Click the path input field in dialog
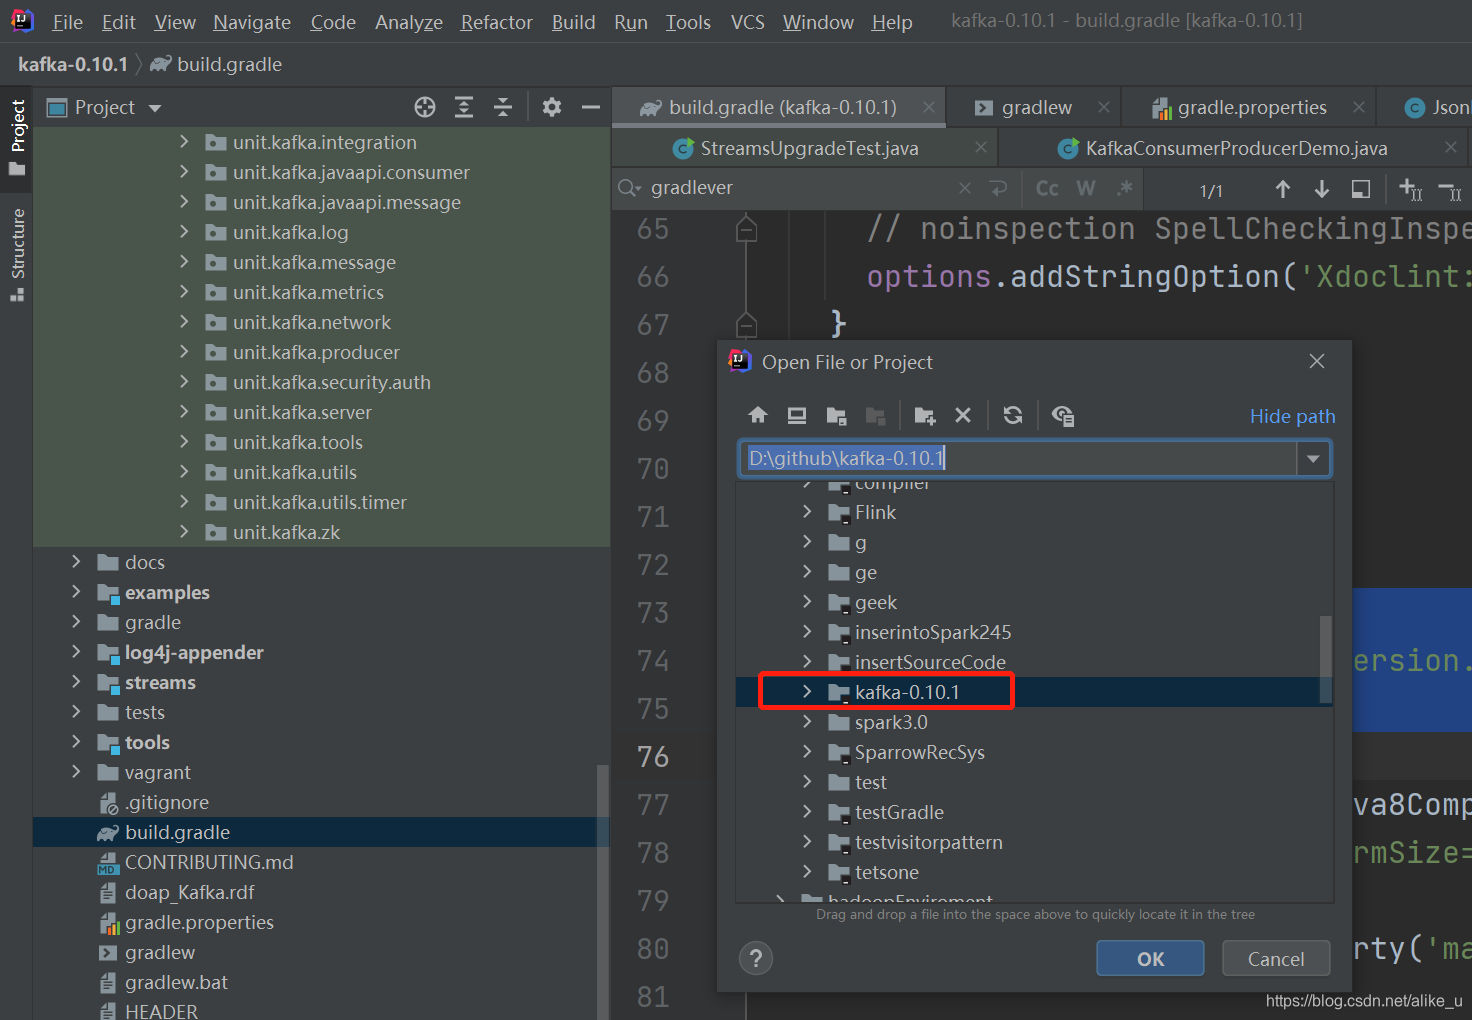 1019,459
